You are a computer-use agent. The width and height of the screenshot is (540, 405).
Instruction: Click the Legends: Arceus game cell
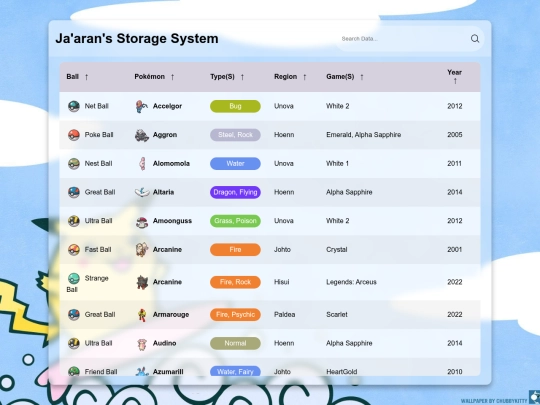tap(351, 282)
